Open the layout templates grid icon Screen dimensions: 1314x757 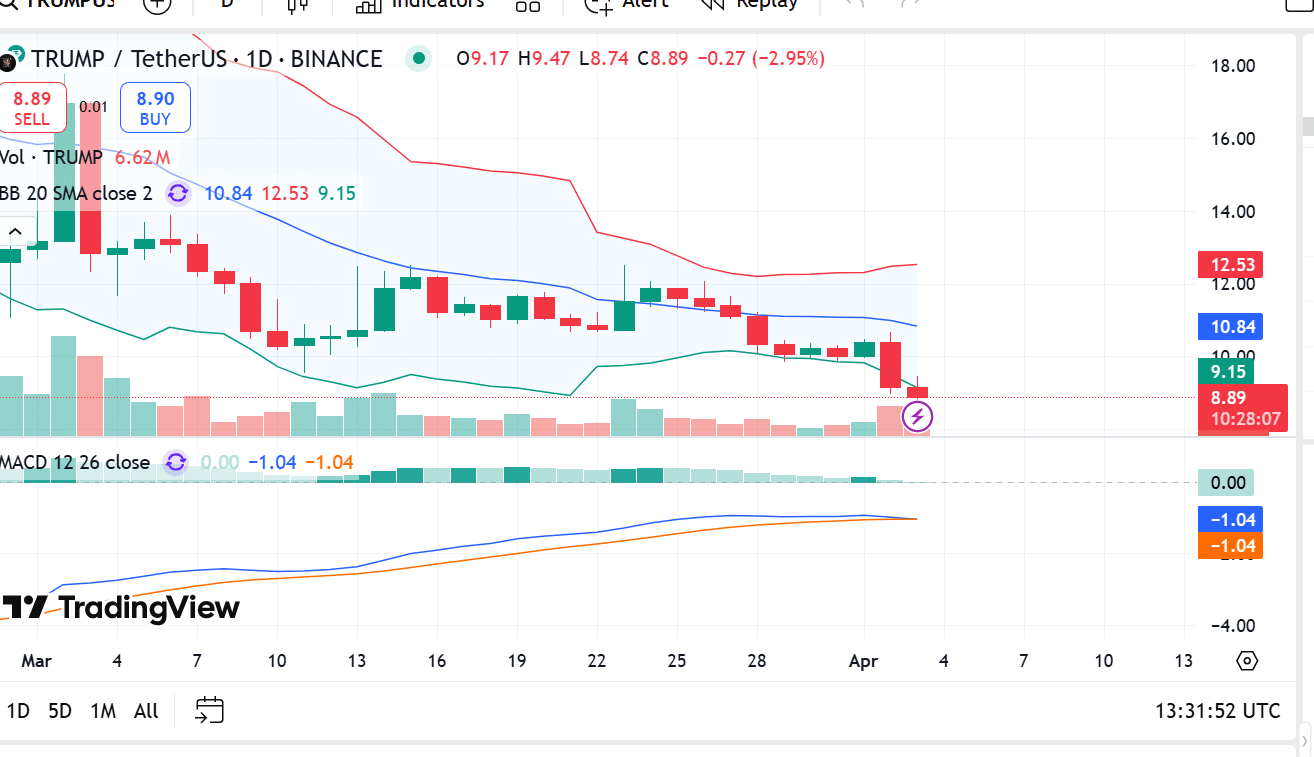[527, 5]
